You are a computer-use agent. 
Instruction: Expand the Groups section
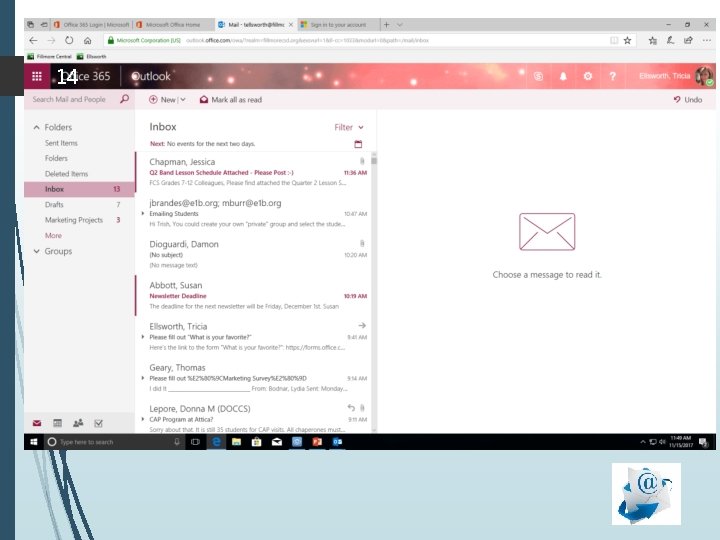pos(37,251)
